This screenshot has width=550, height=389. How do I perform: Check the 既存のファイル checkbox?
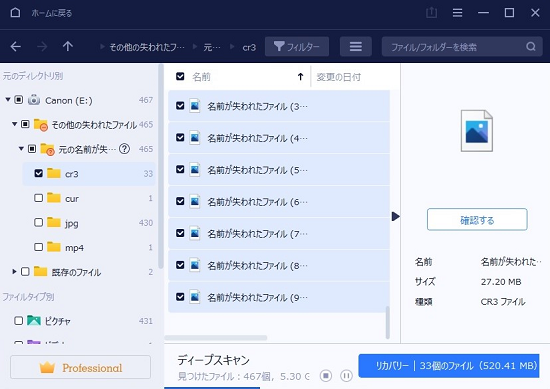pos(25,271)
